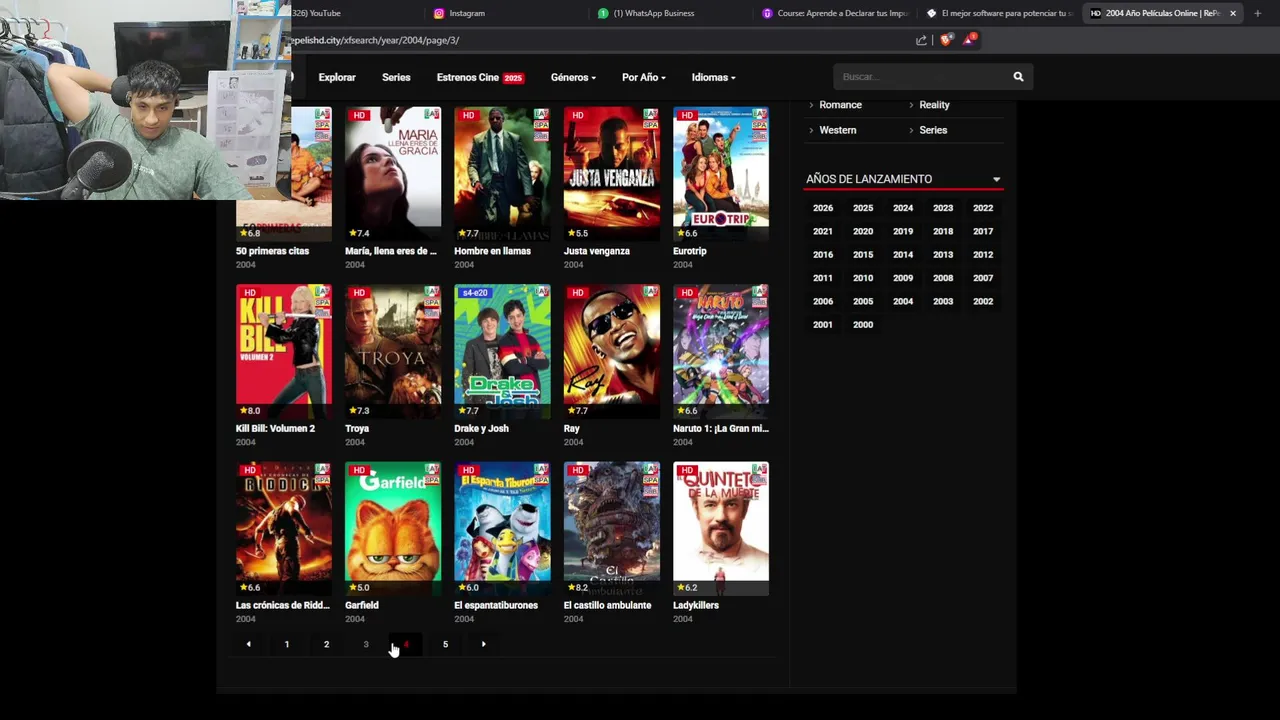Open the Troya movie poster
This screenshot has height=720, width=1280.
pos(393,351)
